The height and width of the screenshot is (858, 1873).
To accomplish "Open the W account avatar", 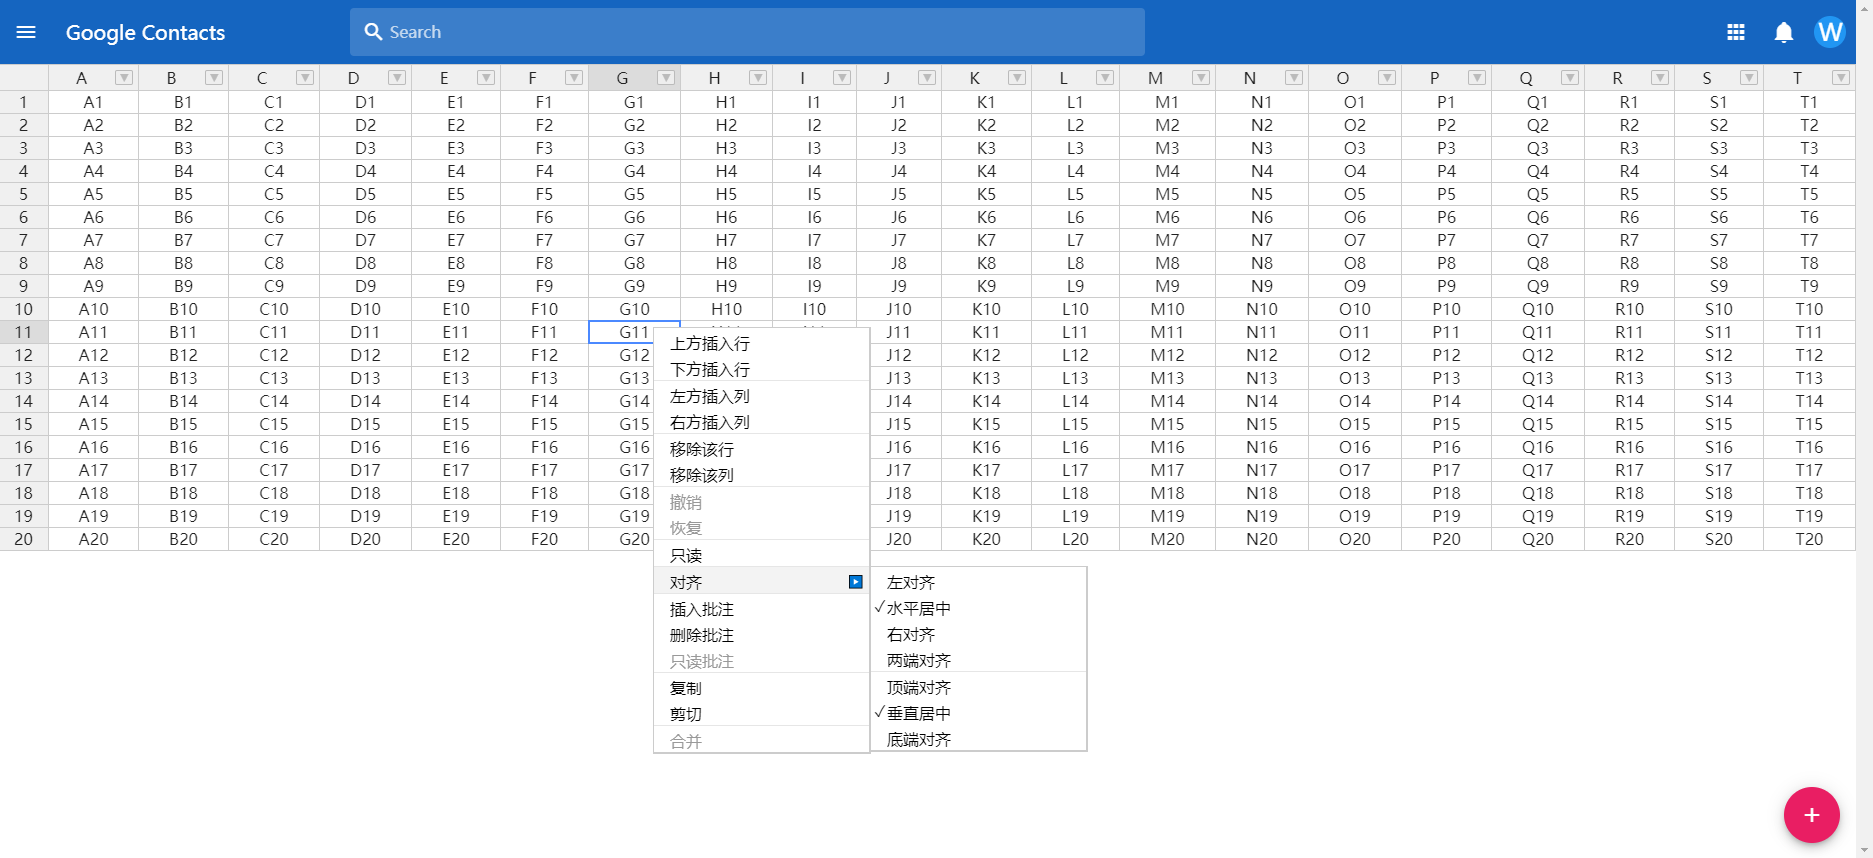I will [1830, 32].
